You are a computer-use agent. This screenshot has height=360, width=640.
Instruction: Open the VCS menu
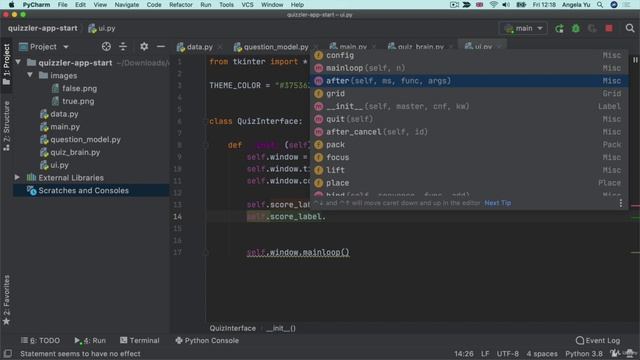pyautogui.click(x=247, y=5)
